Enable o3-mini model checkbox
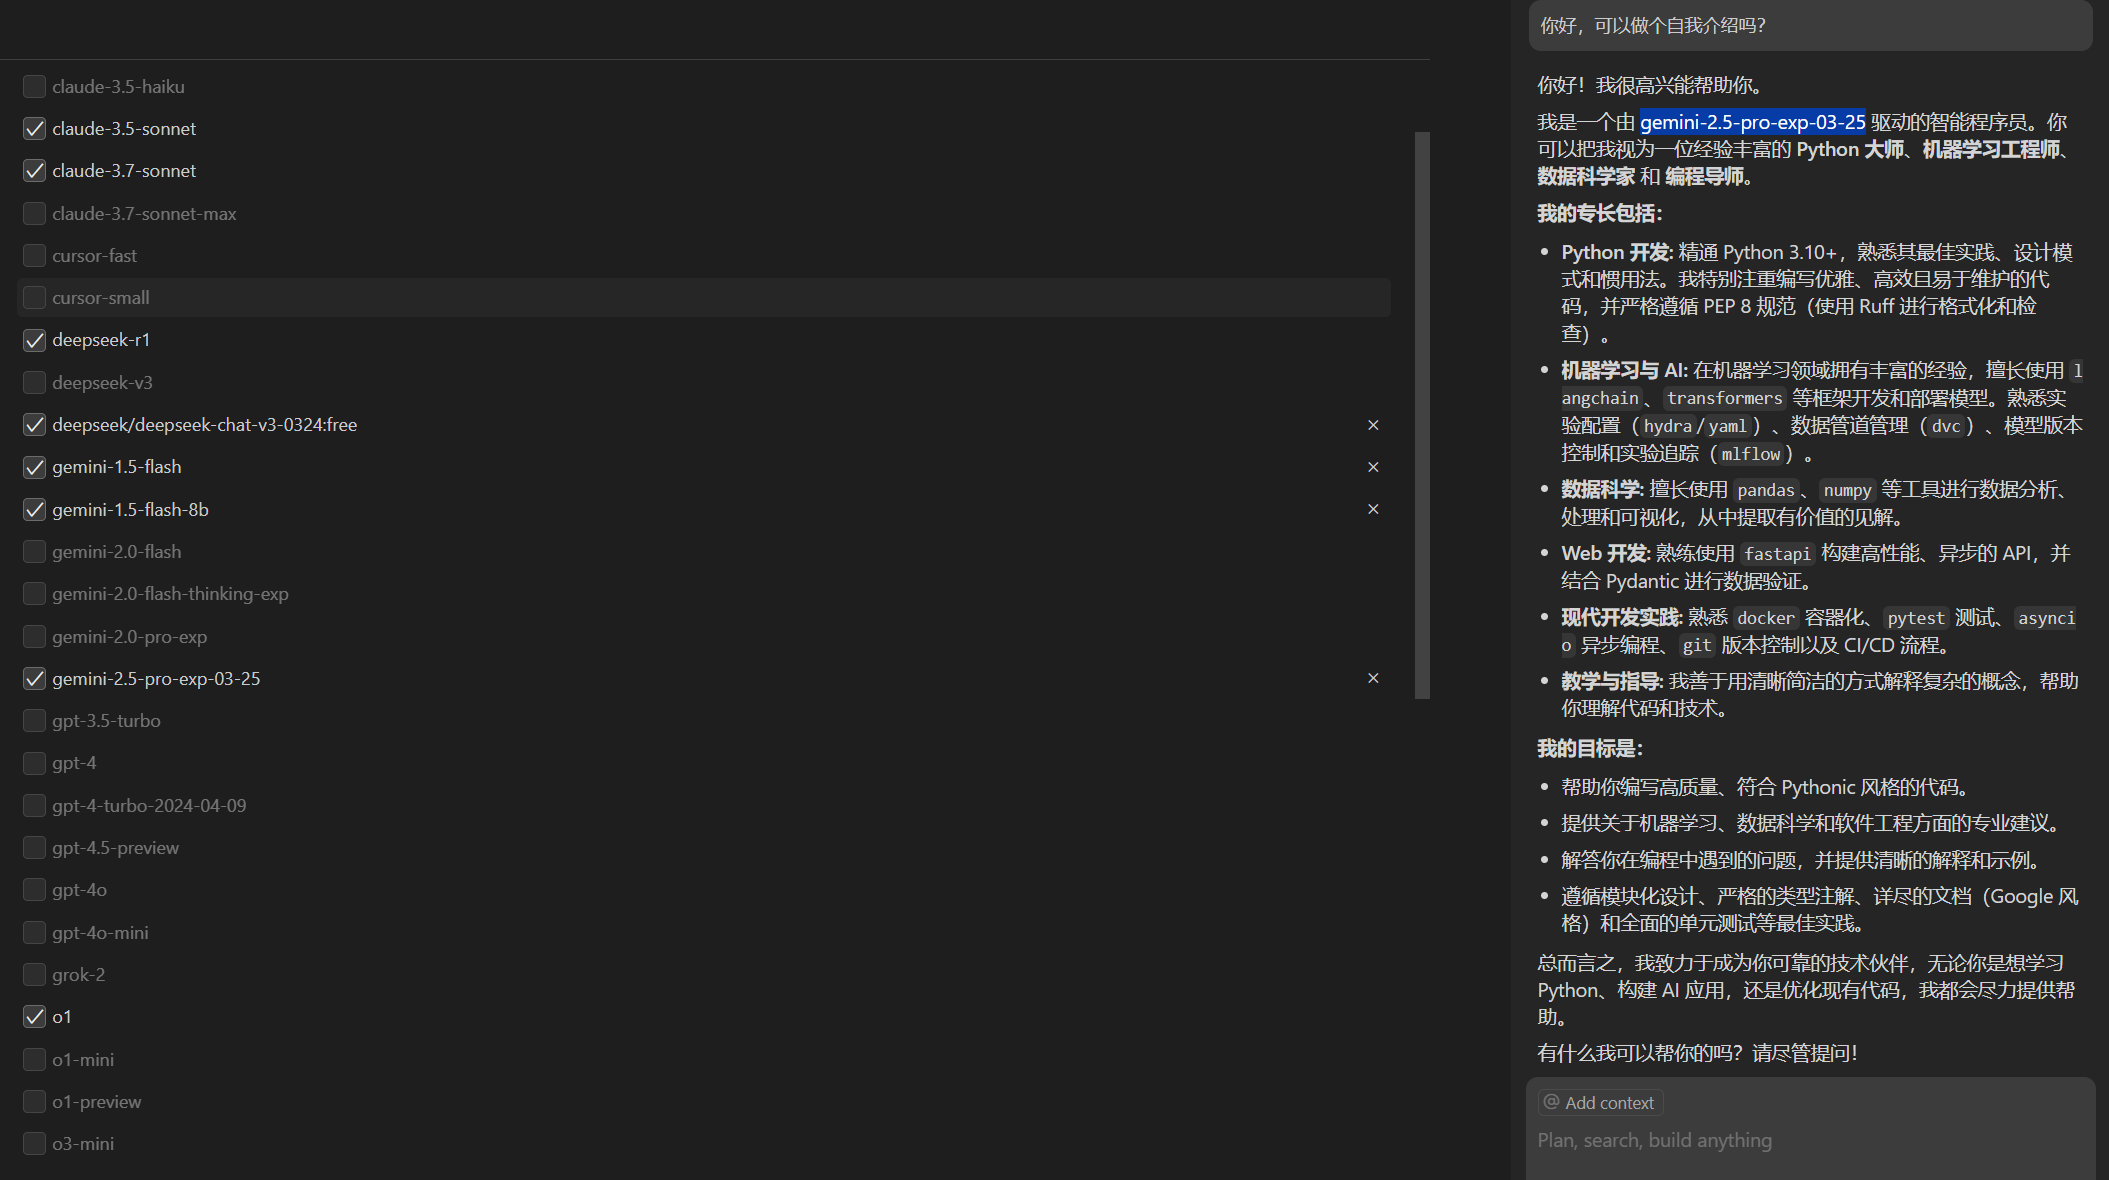 pos(34,1143)
